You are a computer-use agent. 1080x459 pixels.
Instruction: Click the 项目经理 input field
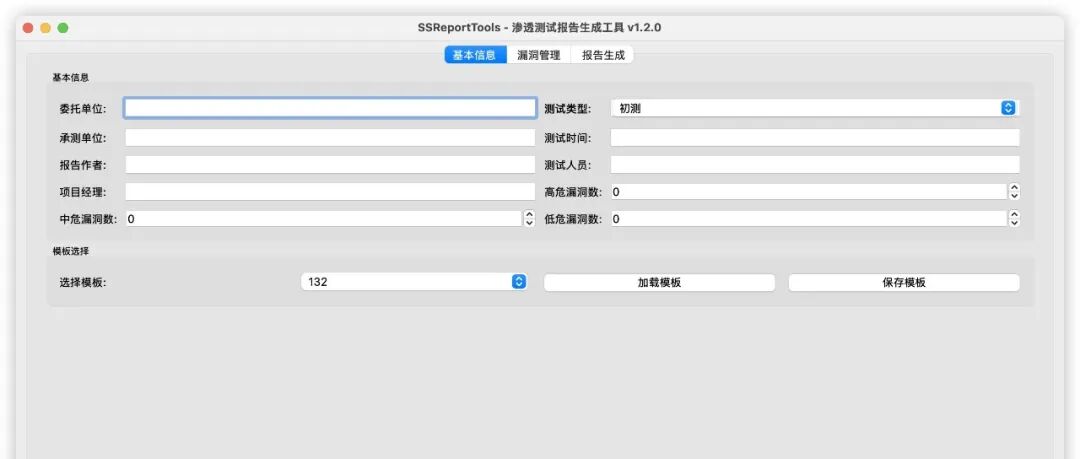pos(330,192)
